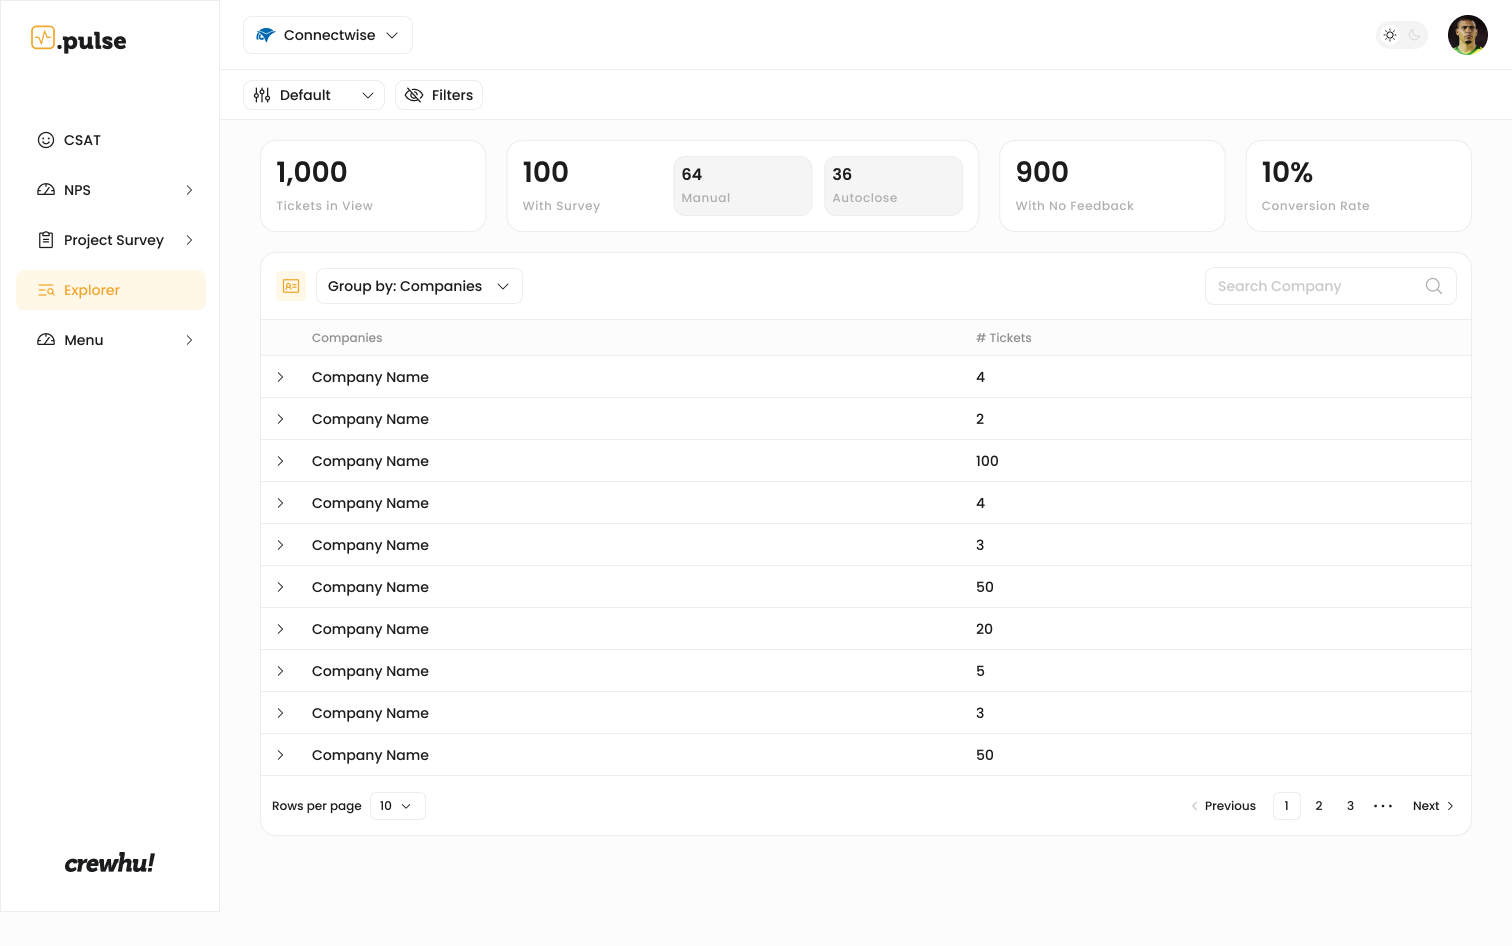Toggle the light/dark theme switch
The height and width of the screenshot is (946, 1512).
(x=1402, y=35)
